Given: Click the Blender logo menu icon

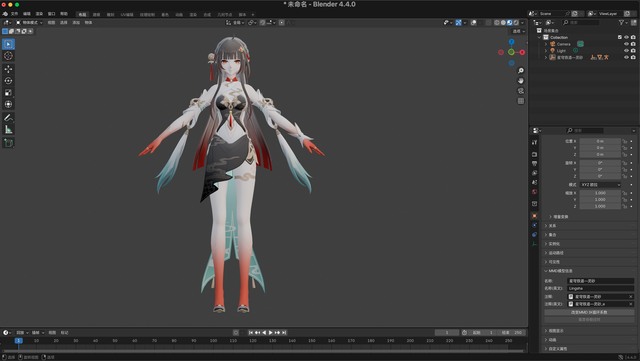Looking at the screenshot, I should (5, 13).
